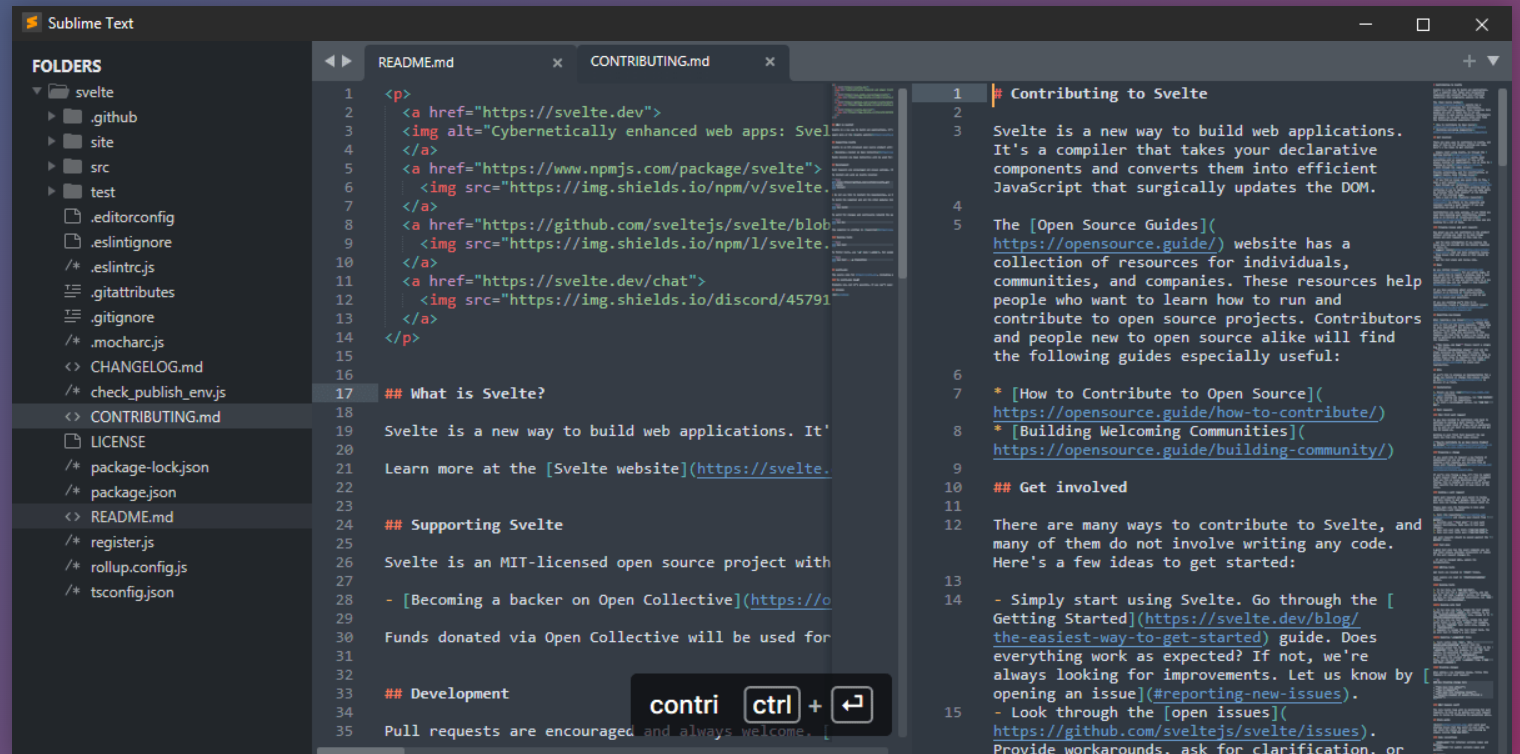Place cursor on '# Contributing to Svelte' title
Screen dimensions: 1520x754
click(1100, 93)
